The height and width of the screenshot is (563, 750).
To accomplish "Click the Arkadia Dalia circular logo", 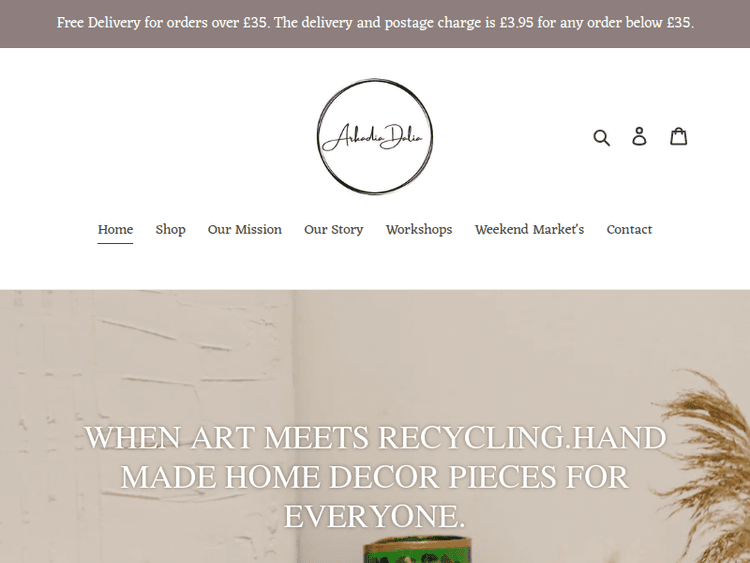I will click(x=375, y=136).
